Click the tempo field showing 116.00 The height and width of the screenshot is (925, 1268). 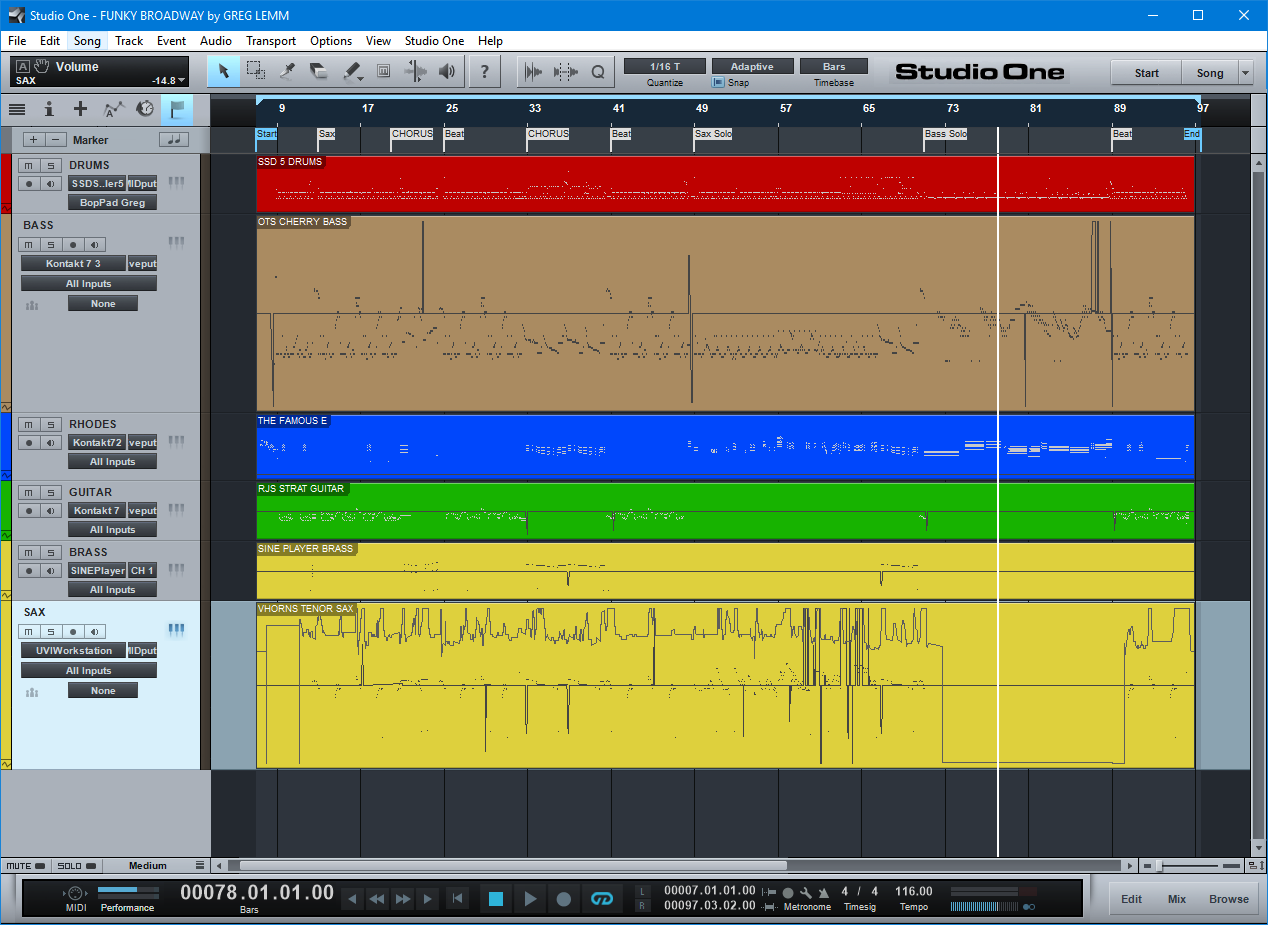tap(914, 892)
